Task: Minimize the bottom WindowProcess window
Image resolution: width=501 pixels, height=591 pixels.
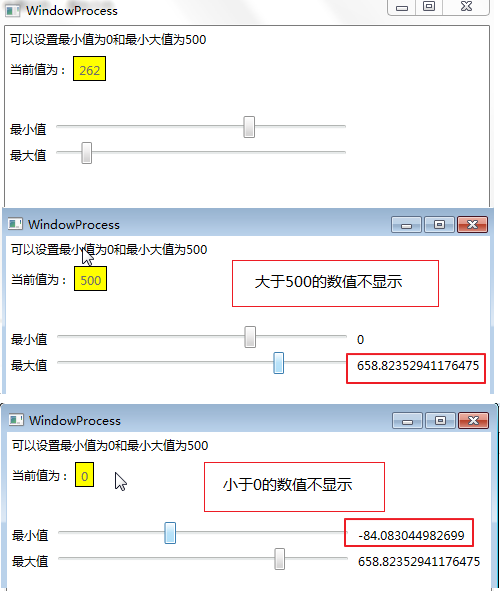Action: click(407, 421)
